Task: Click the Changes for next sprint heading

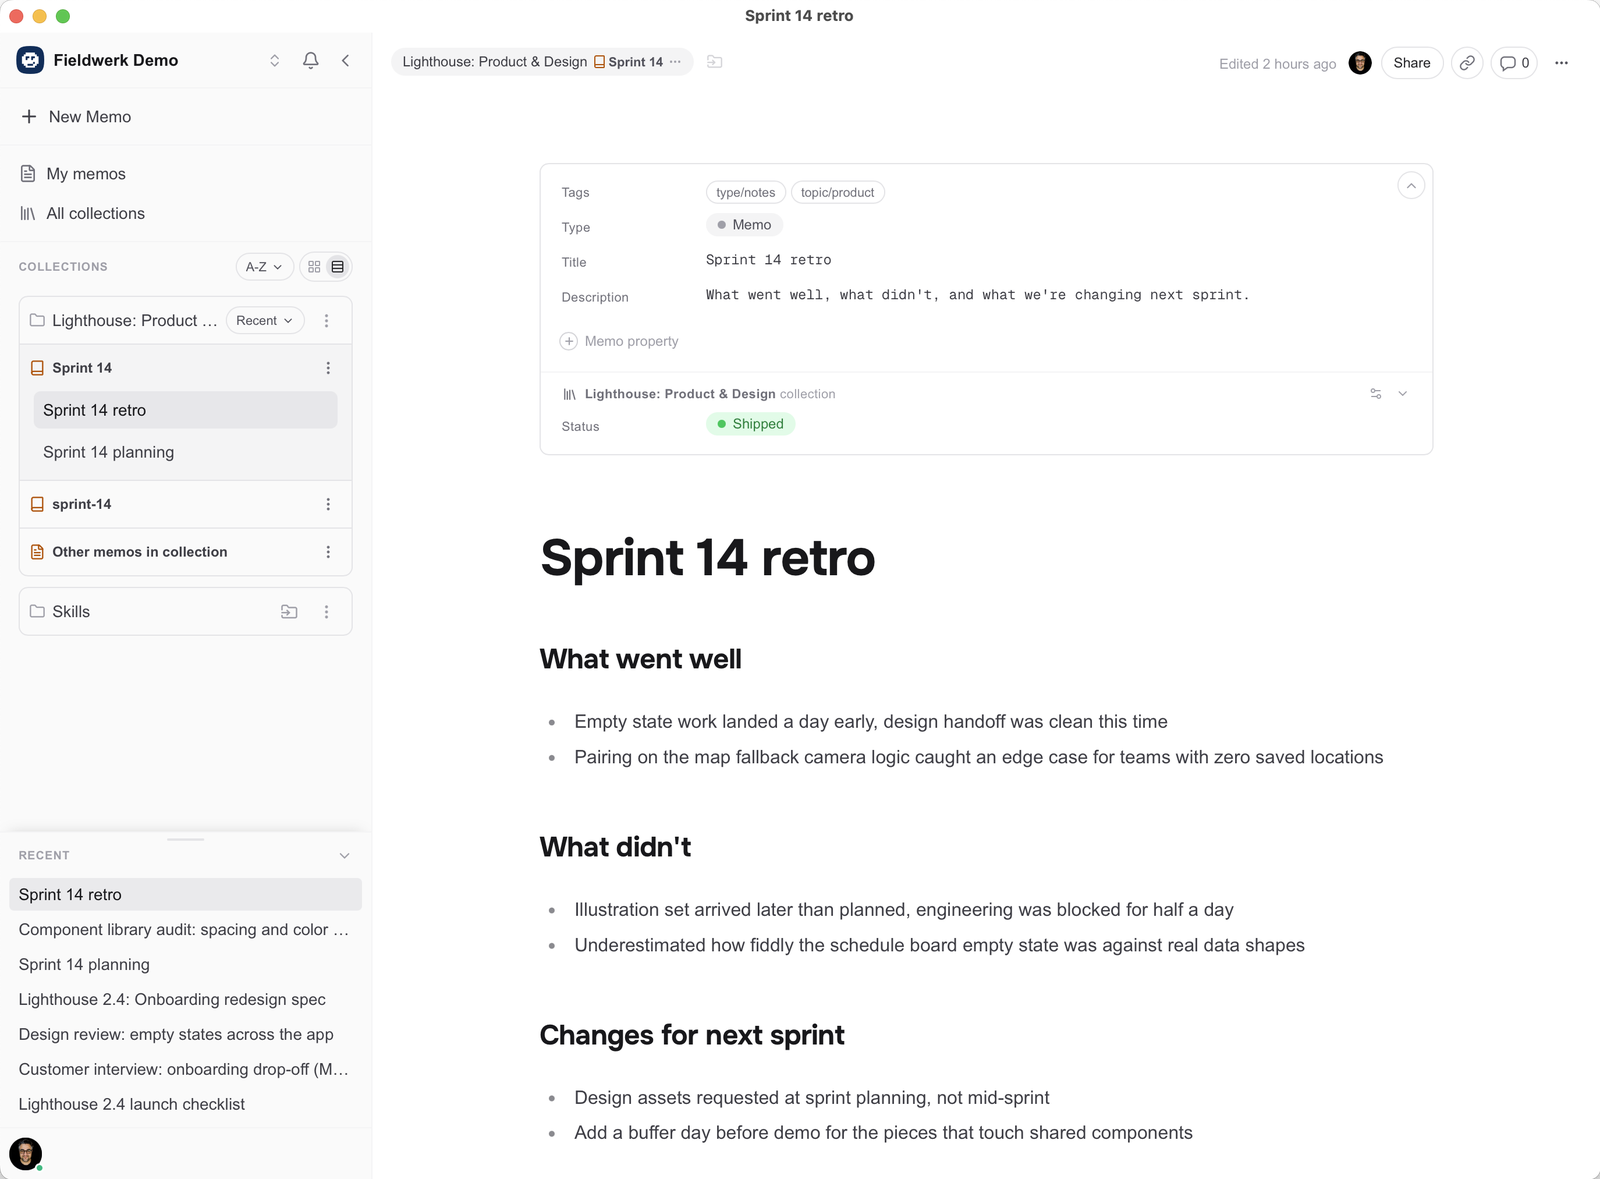Action: [692, 1035]
